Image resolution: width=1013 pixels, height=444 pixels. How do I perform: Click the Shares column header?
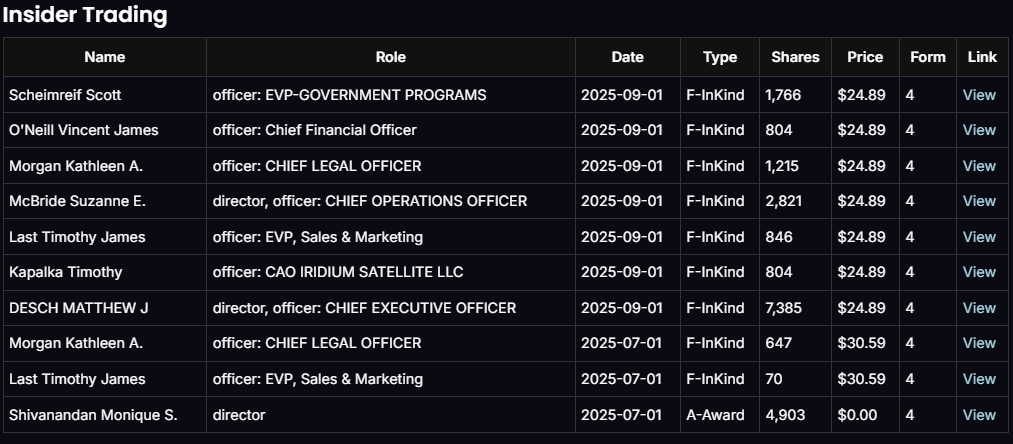795,57
